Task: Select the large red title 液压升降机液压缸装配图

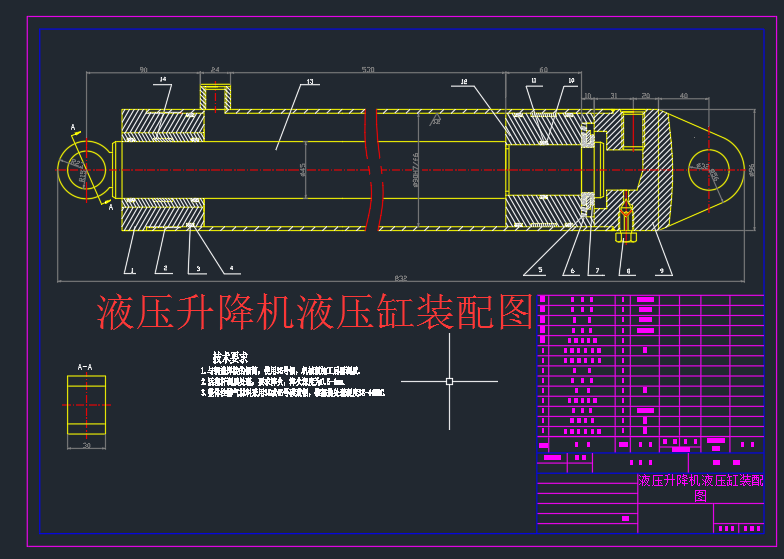Action: tap(315, 312)
